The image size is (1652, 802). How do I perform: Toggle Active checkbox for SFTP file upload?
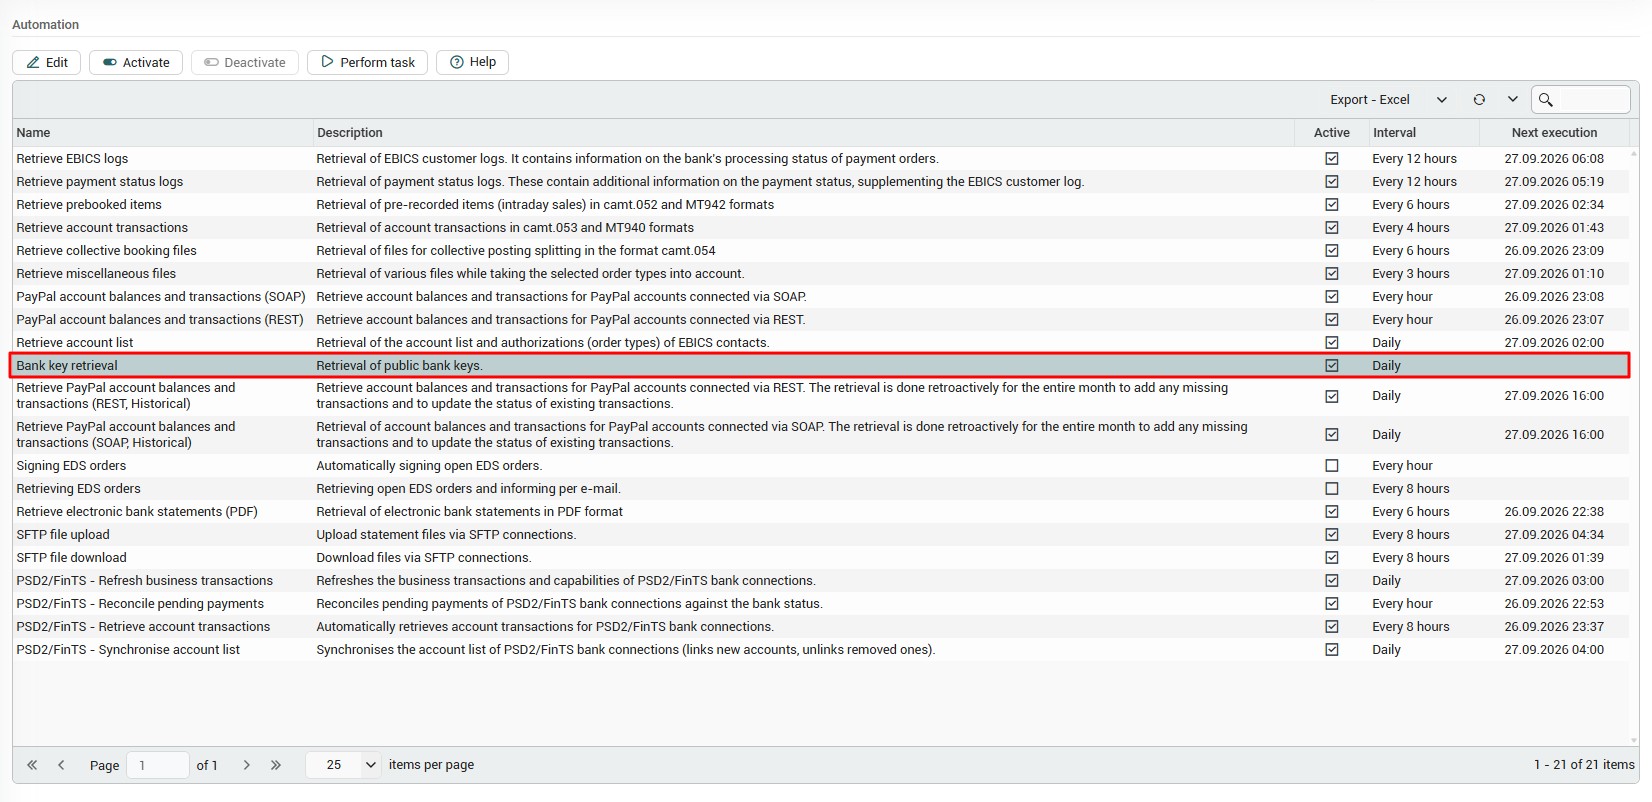(1332, 535)
